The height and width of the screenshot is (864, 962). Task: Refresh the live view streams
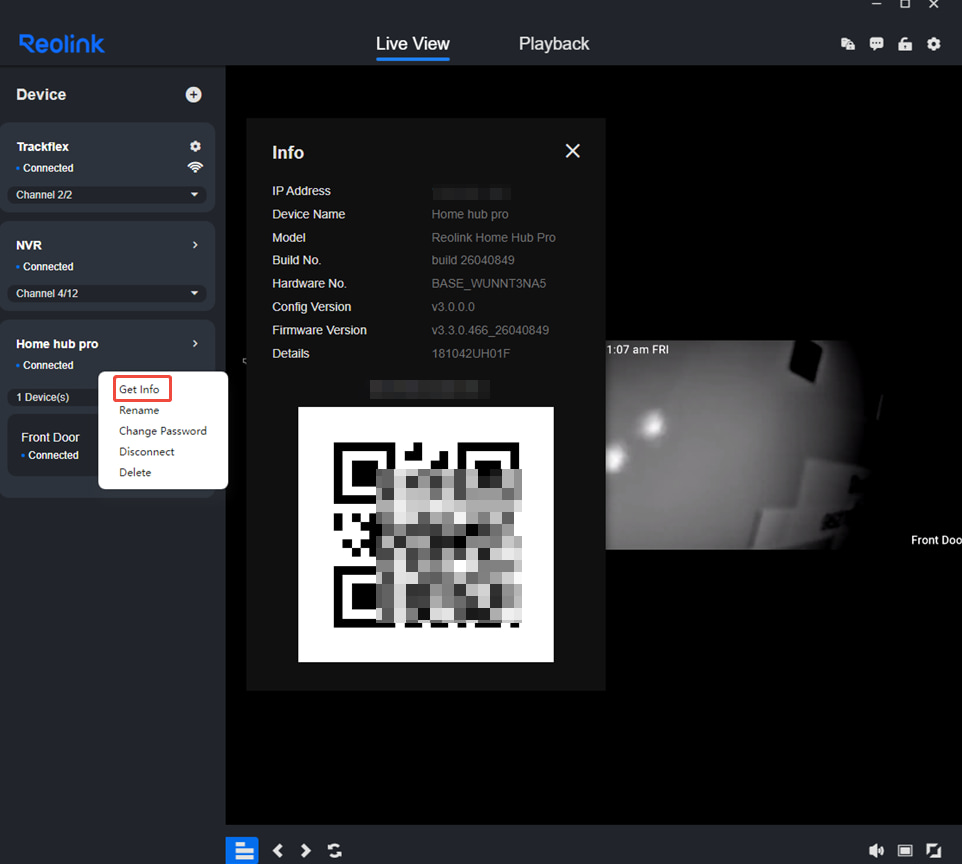(334, 850)
